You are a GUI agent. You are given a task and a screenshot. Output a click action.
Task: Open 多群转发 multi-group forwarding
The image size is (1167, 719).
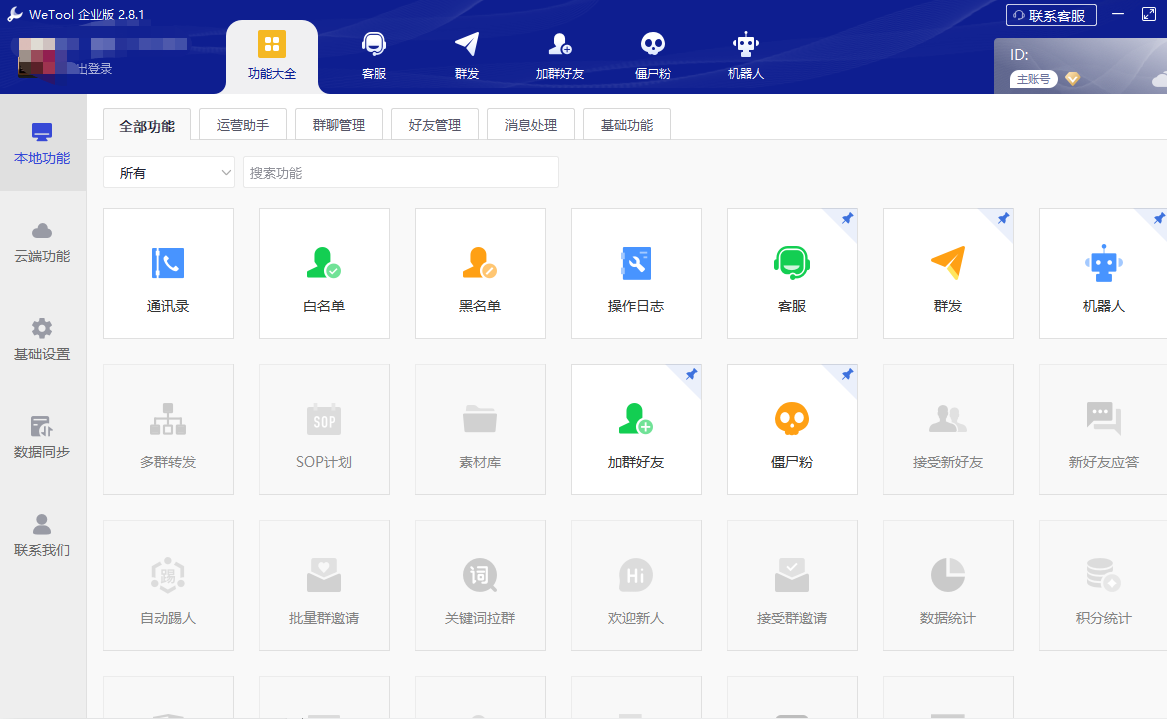168,429
